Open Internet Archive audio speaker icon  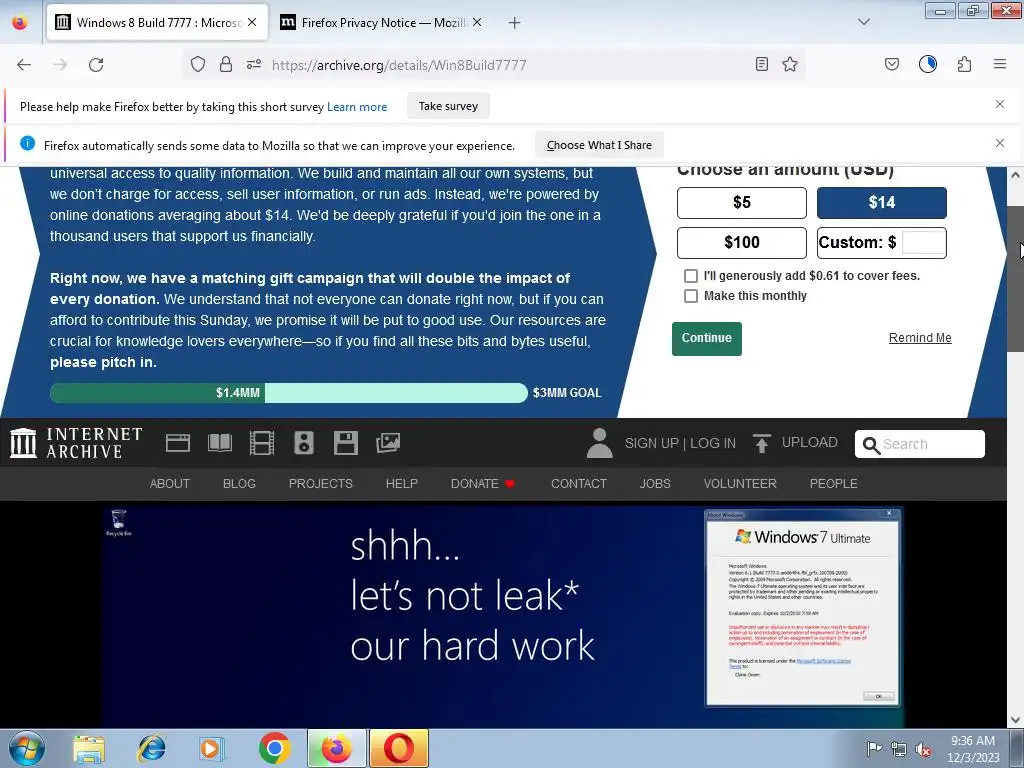coord(304,443)
